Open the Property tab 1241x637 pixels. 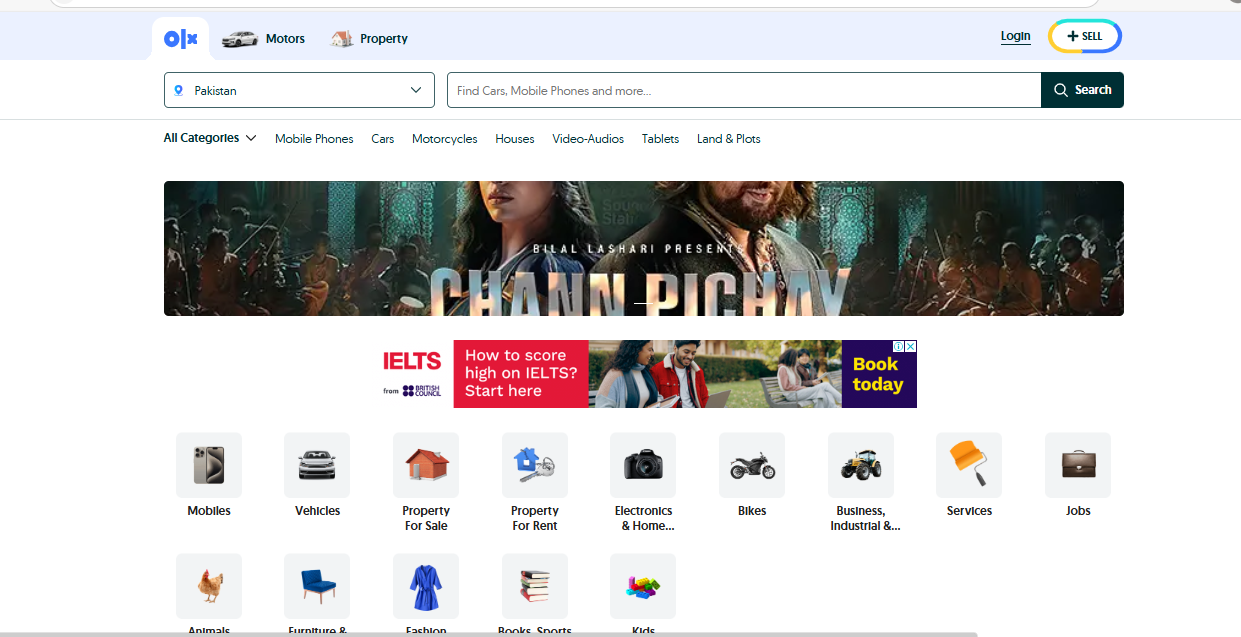click(369, 39)
